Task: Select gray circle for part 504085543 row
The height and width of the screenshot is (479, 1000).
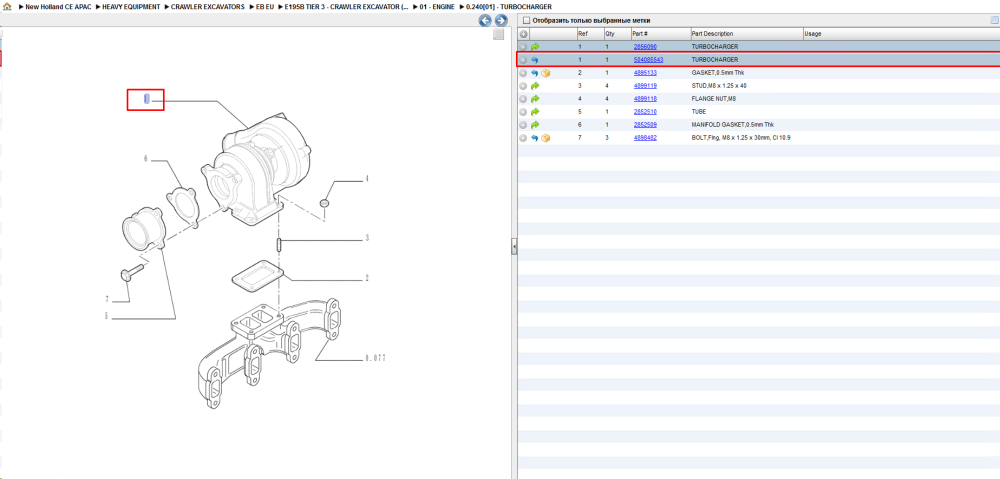Action: coord(524,60)
